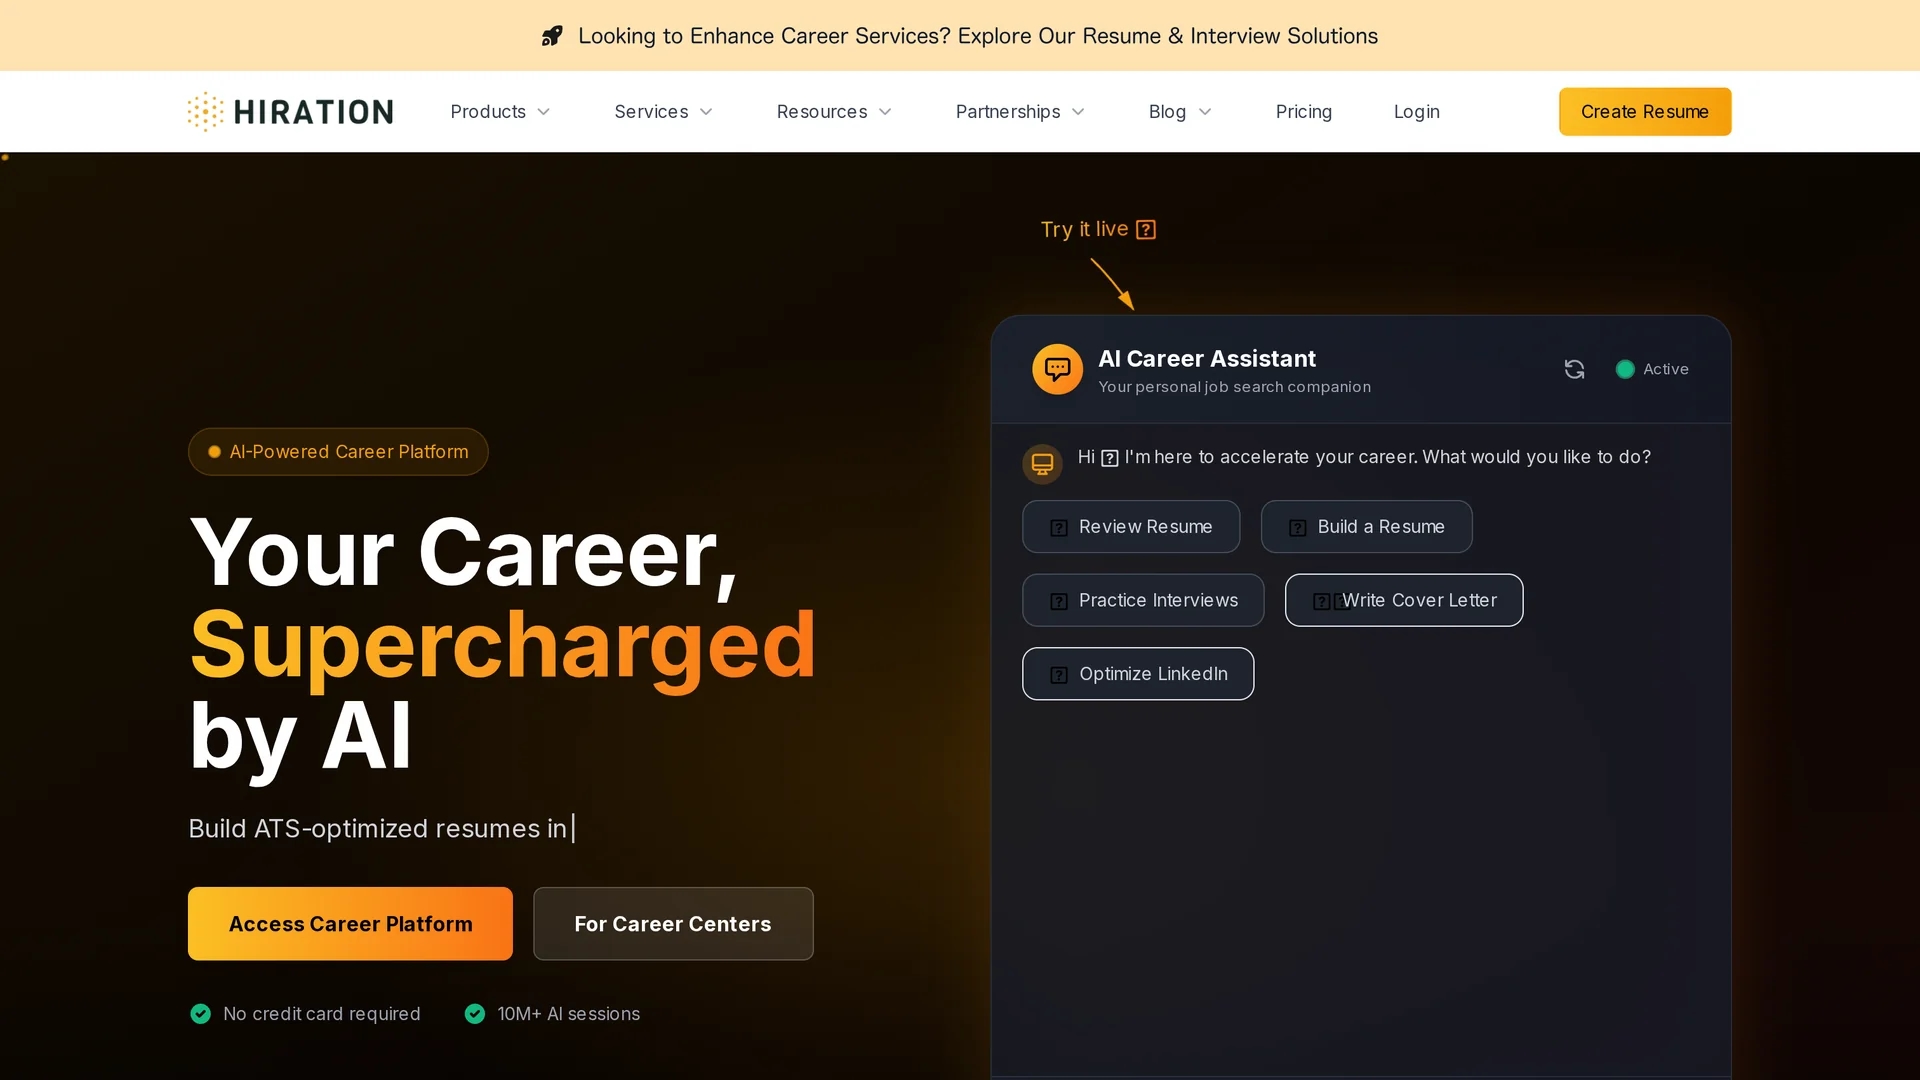This screenshot has width=1920, height=1080.
Task: Click Access Career Platform button
Action: (x=350, y=924)
